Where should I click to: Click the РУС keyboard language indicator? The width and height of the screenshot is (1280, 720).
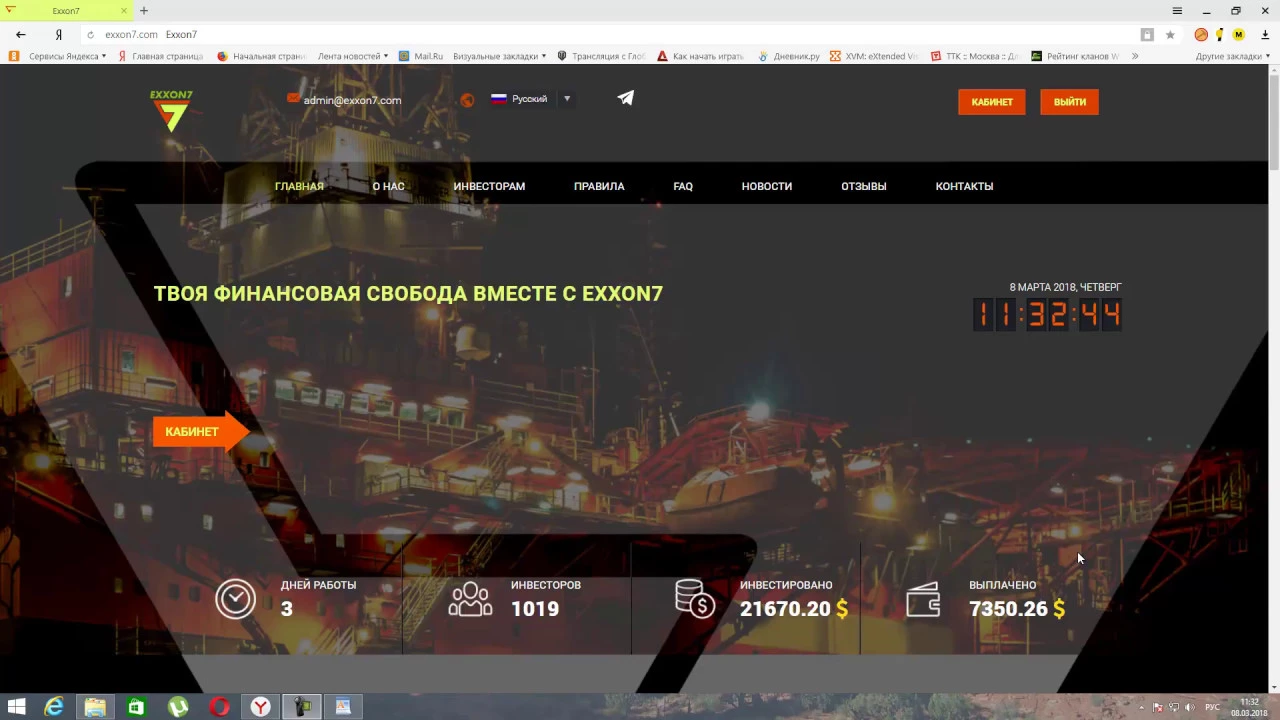coord(1212,707)
